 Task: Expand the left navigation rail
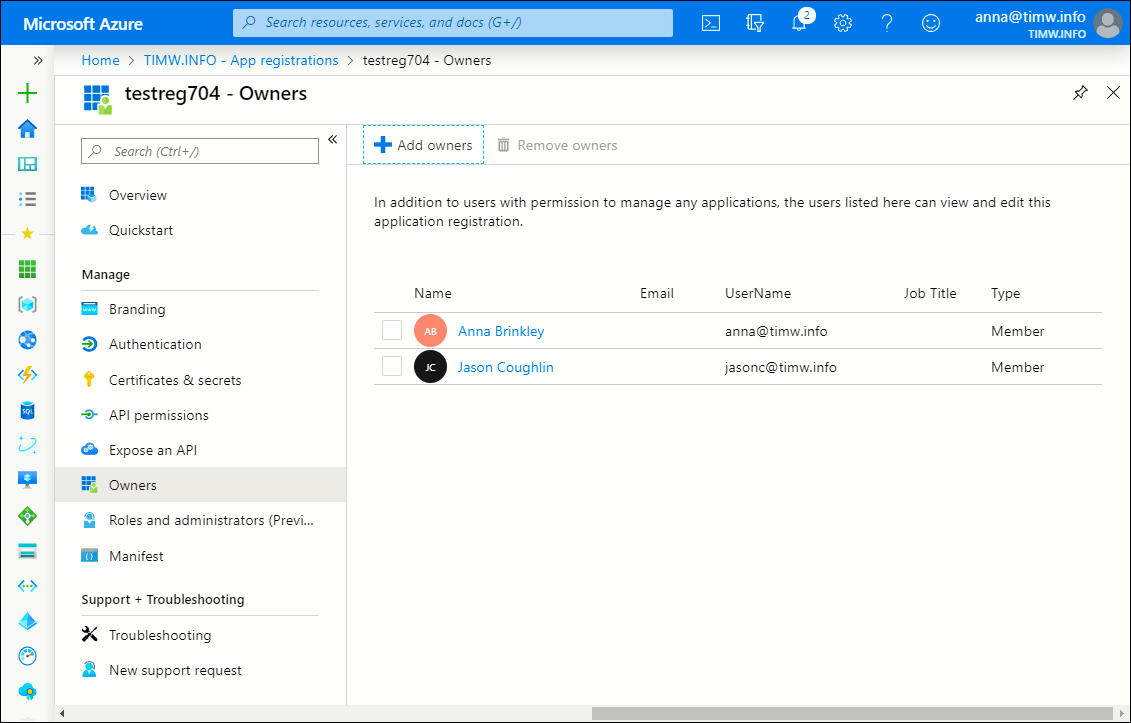tap(38, 60)
